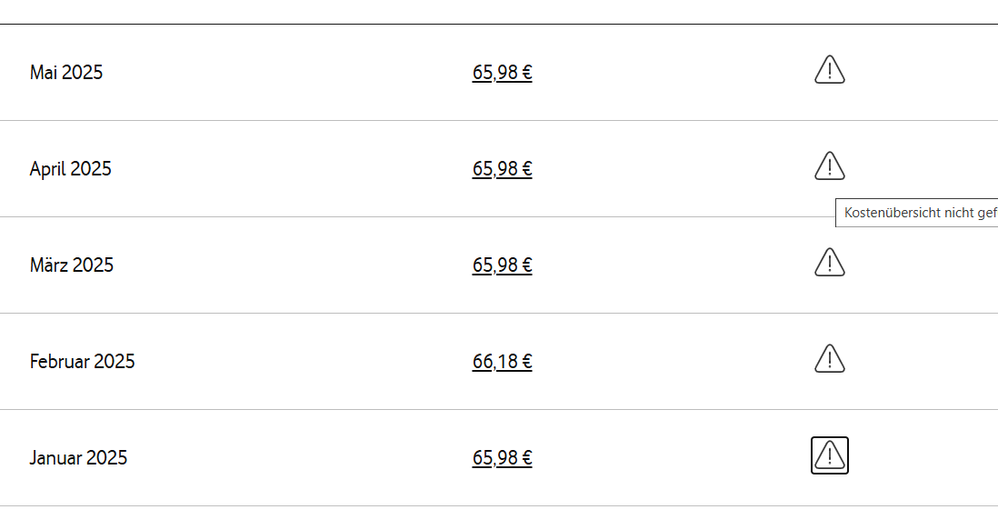Viewport: 998px width, 520px height.
Task: Click the Februar 2025 month label
Action: 82,362
